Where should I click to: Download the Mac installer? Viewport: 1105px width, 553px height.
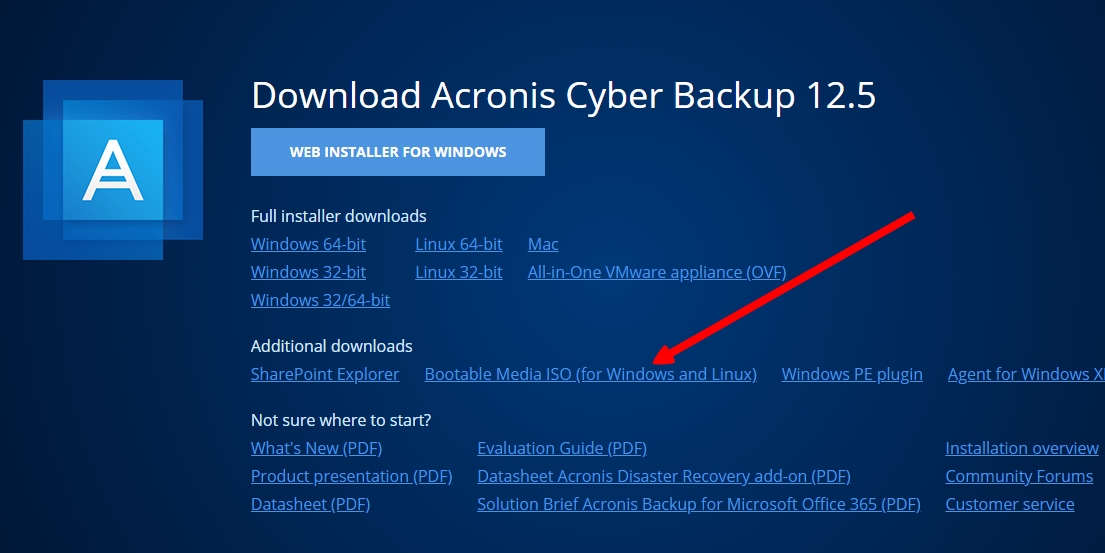coord(543,244)
